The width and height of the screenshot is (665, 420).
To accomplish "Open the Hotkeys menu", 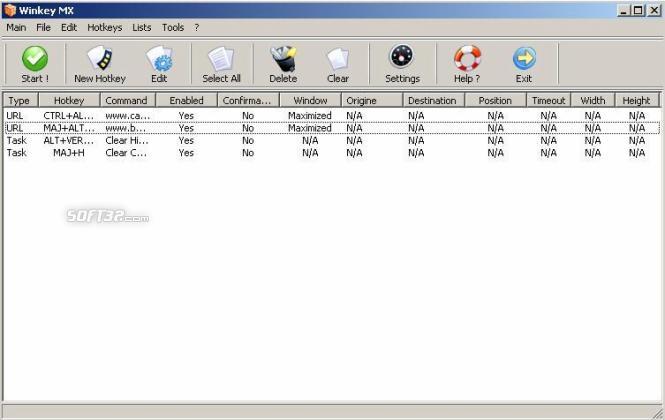I will tap(104, 28).
